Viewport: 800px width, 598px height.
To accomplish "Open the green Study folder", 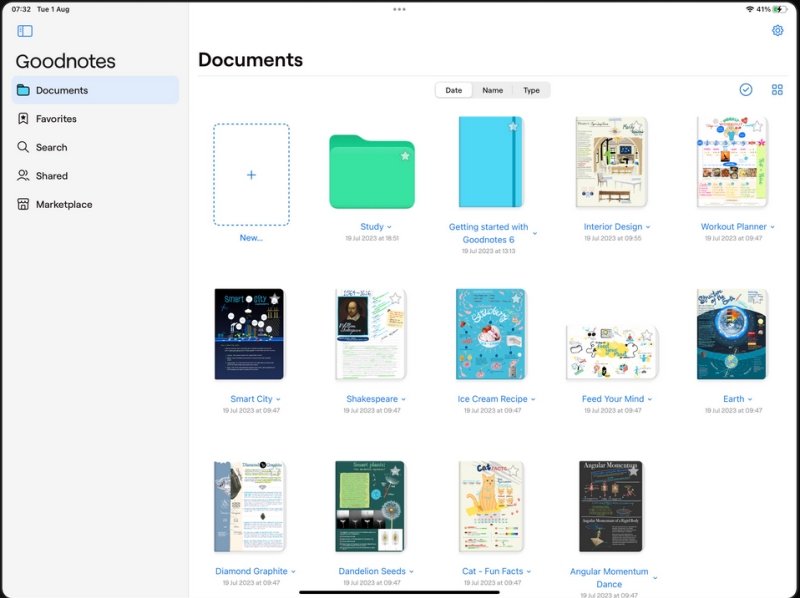I will click(372, 171).
